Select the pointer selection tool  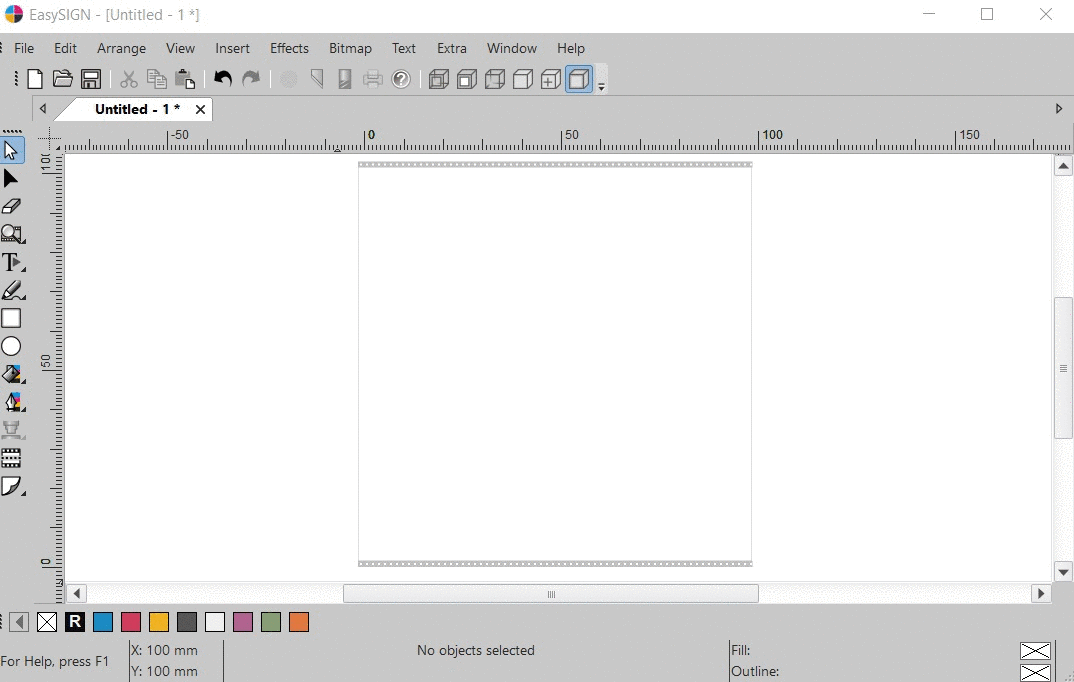[12, 150]
